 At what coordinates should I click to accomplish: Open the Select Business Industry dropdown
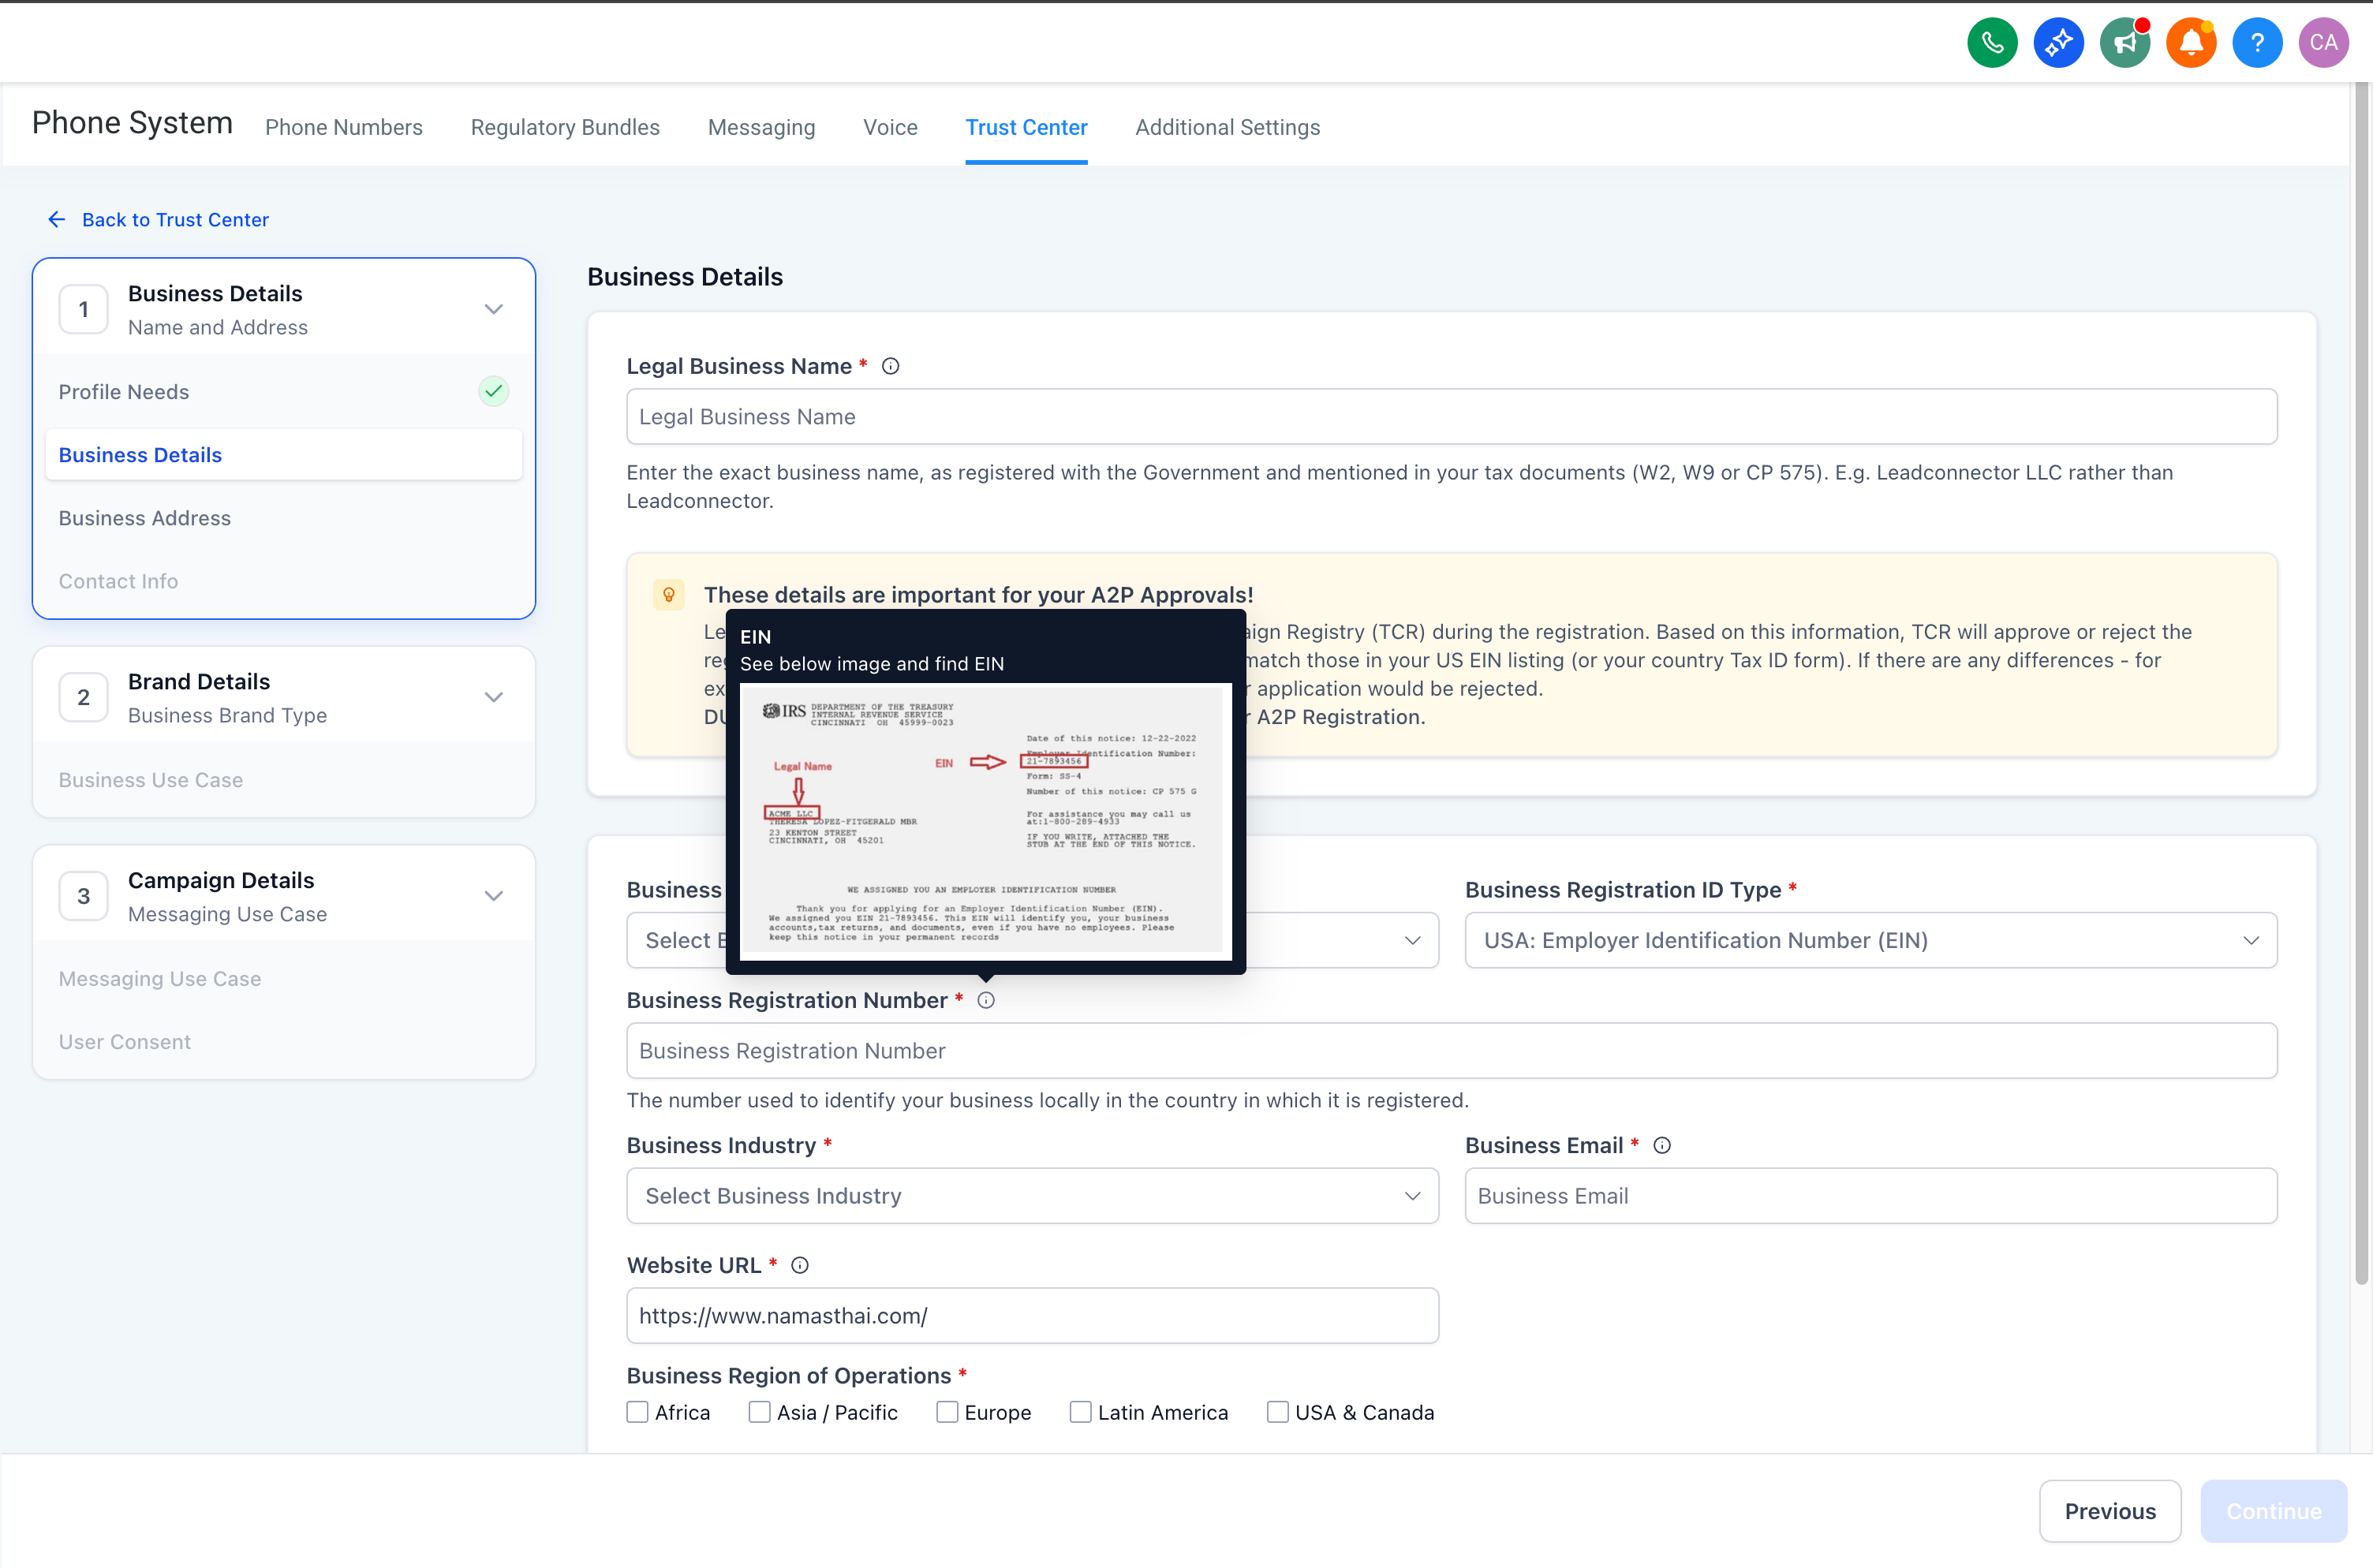1032,1196
